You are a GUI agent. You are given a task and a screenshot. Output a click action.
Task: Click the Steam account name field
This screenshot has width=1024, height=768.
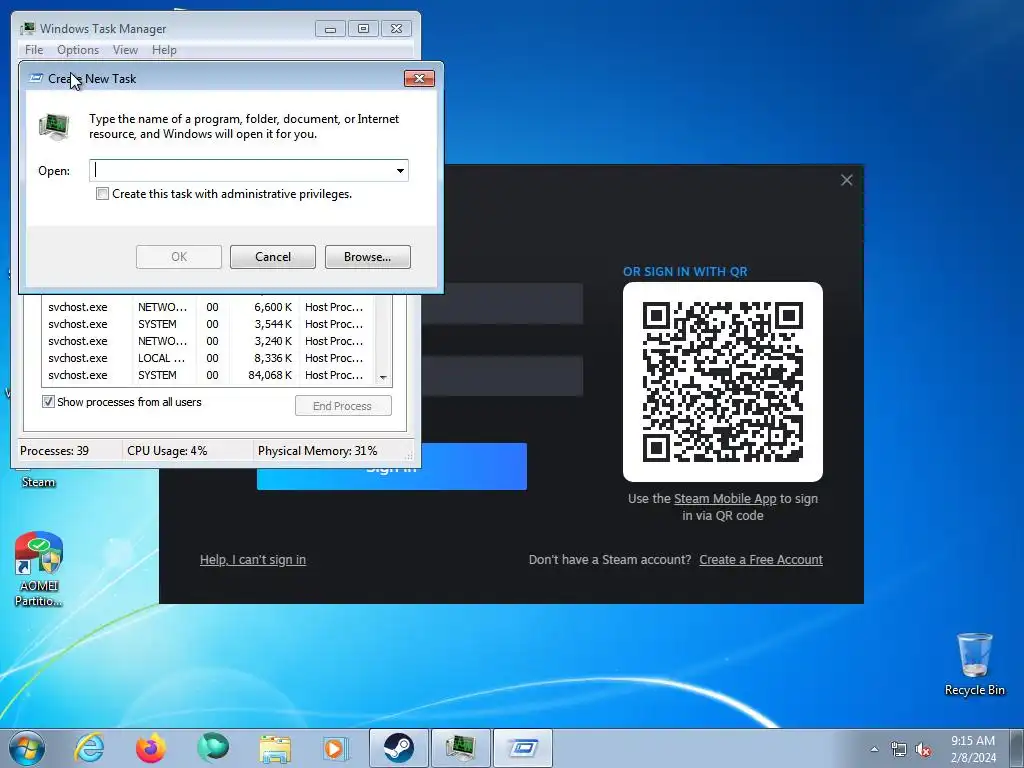click(502, 304)
